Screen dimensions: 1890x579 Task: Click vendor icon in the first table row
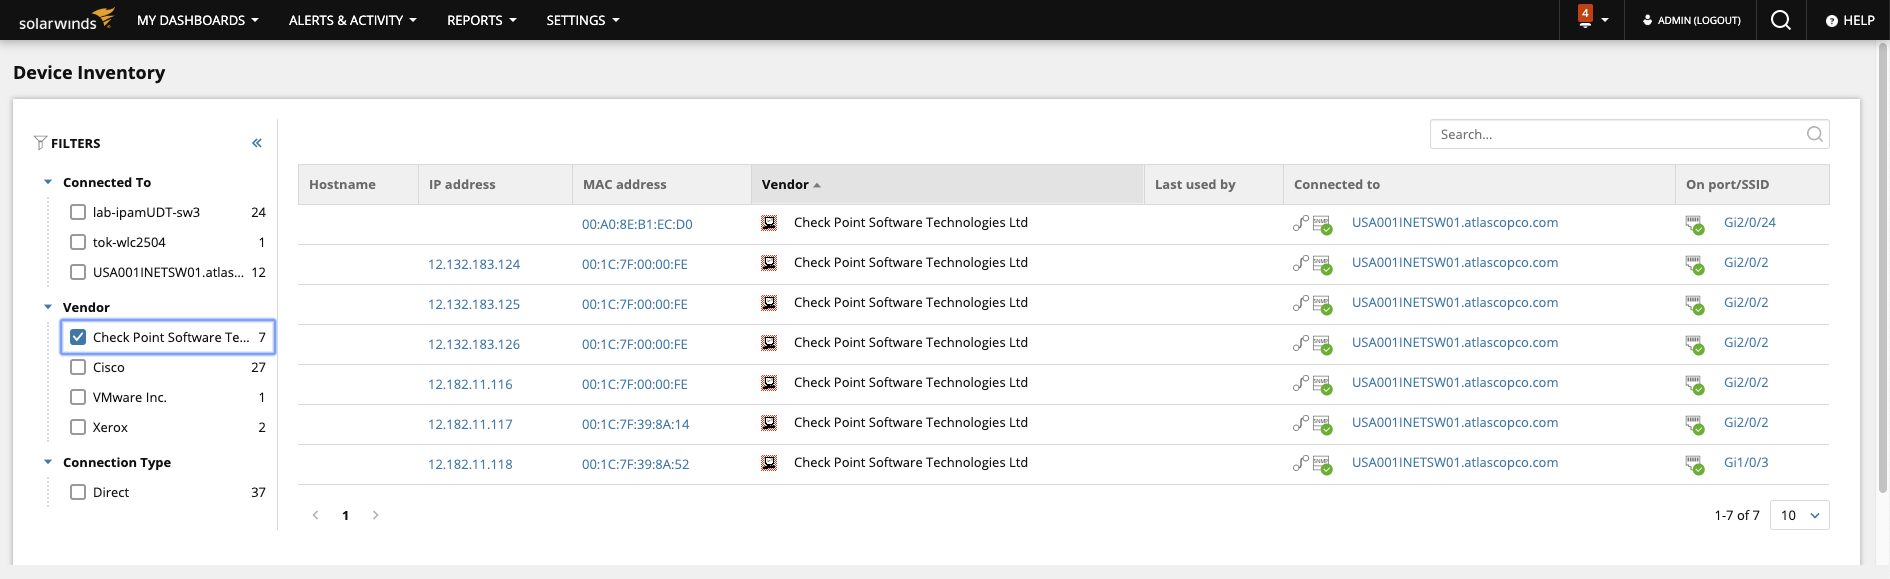[769, 223]
